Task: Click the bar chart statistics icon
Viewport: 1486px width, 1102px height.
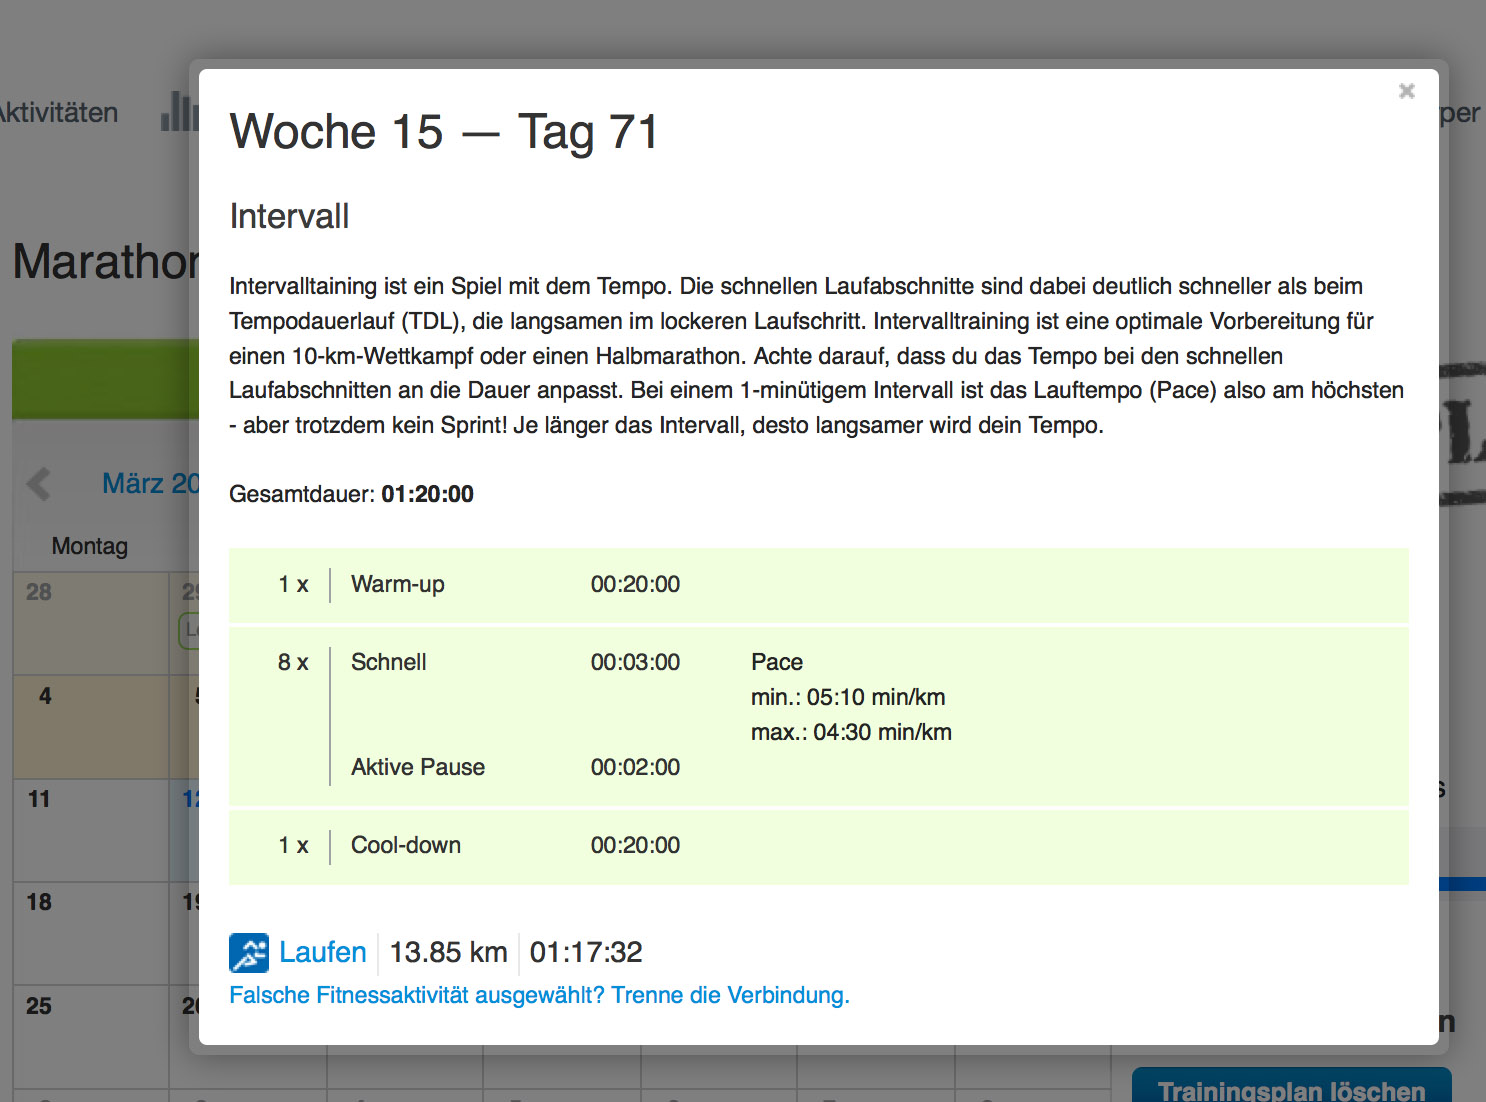Action: click(x=177, y=112)
